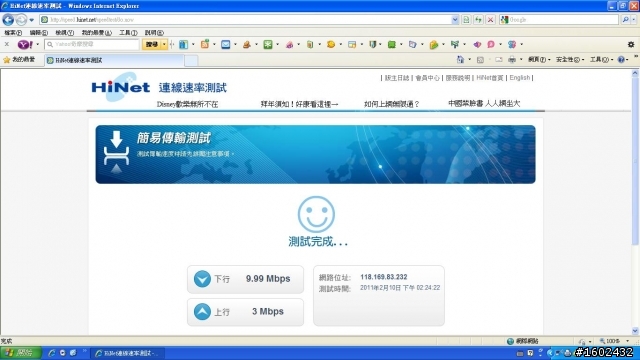Click the Read mail icon in command bar
Viewport: 640px width, 360px height.
coord(499,60)
